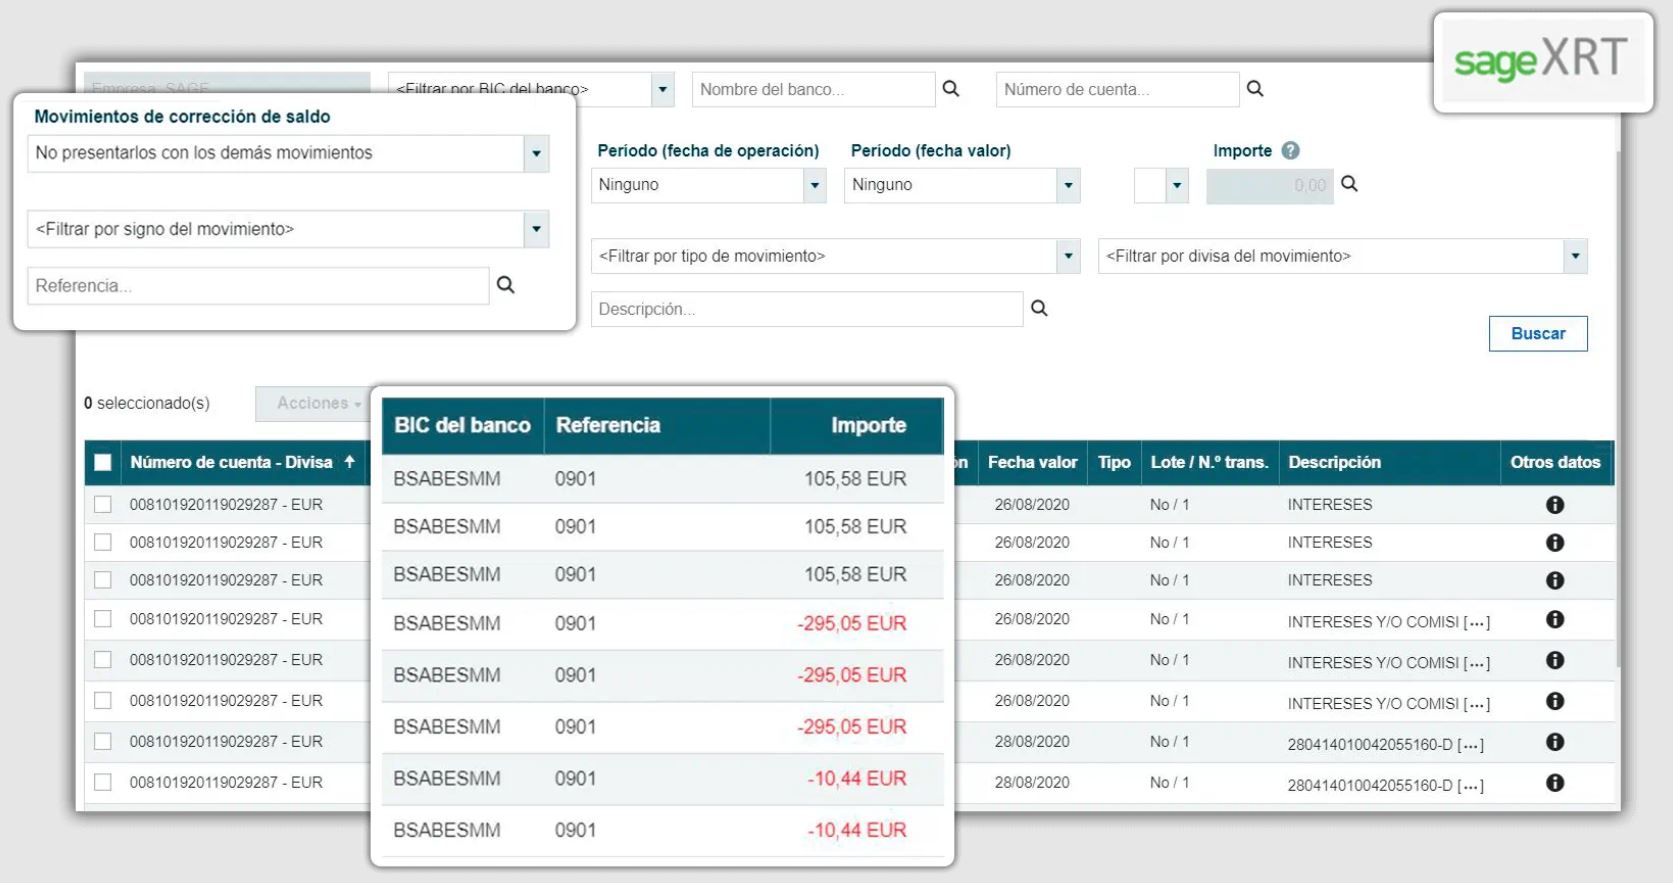
Task: Click the first -295,05 EUR amount cell
Action: 852,623
